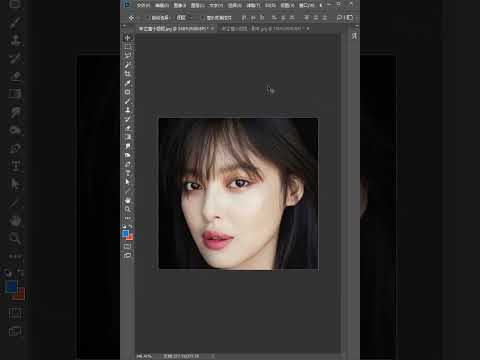Click the blue foreground color swatch
480x360 pixels.
126,233
